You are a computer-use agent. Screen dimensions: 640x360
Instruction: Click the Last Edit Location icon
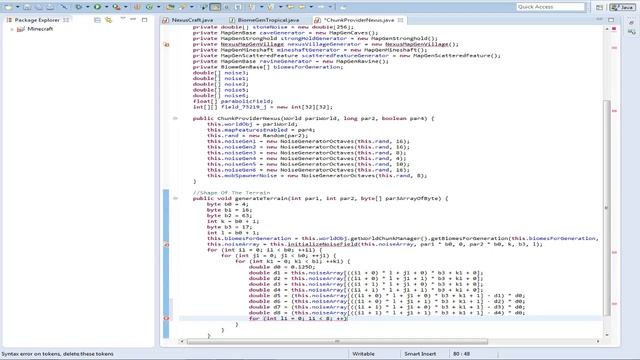pos(290,7)
